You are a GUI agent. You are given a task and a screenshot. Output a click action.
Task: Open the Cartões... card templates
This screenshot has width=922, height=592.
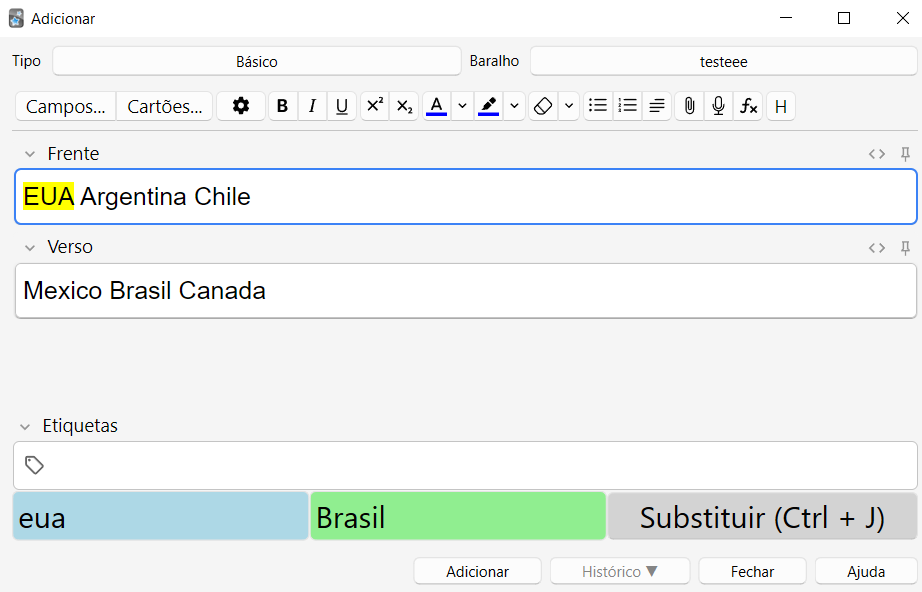(x=165, y=106)
